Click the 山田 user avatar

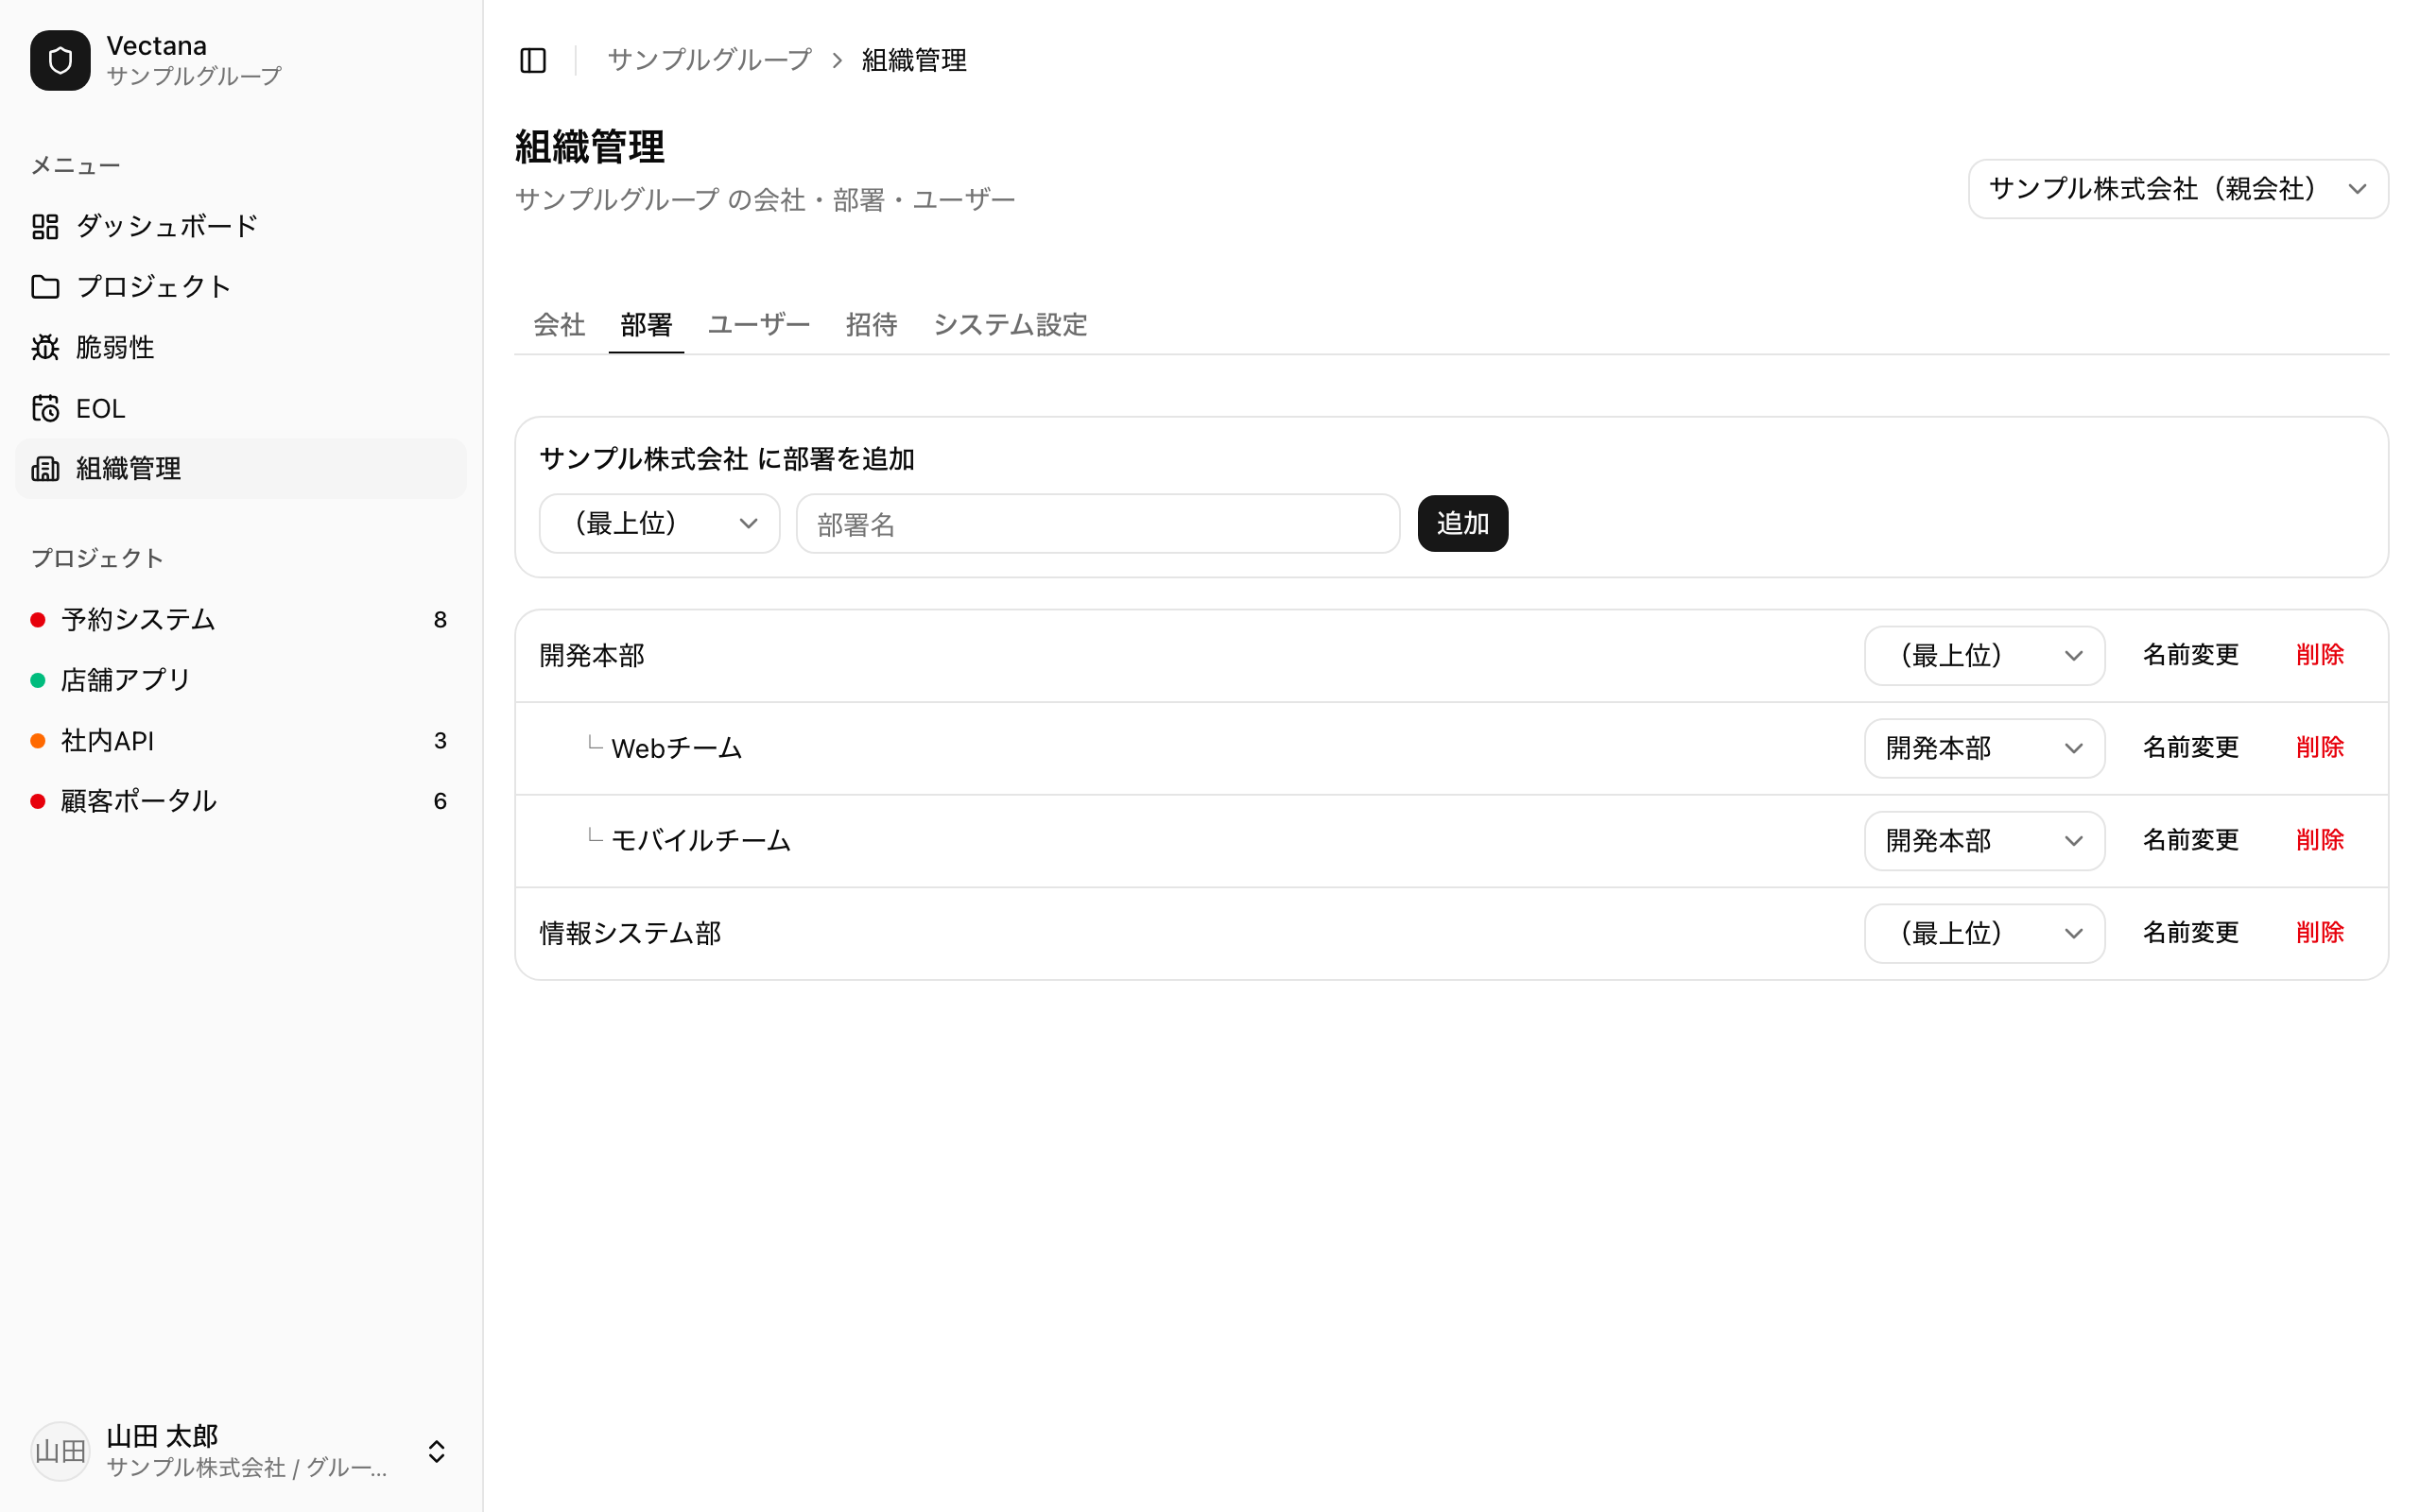tap(60, 1451)
